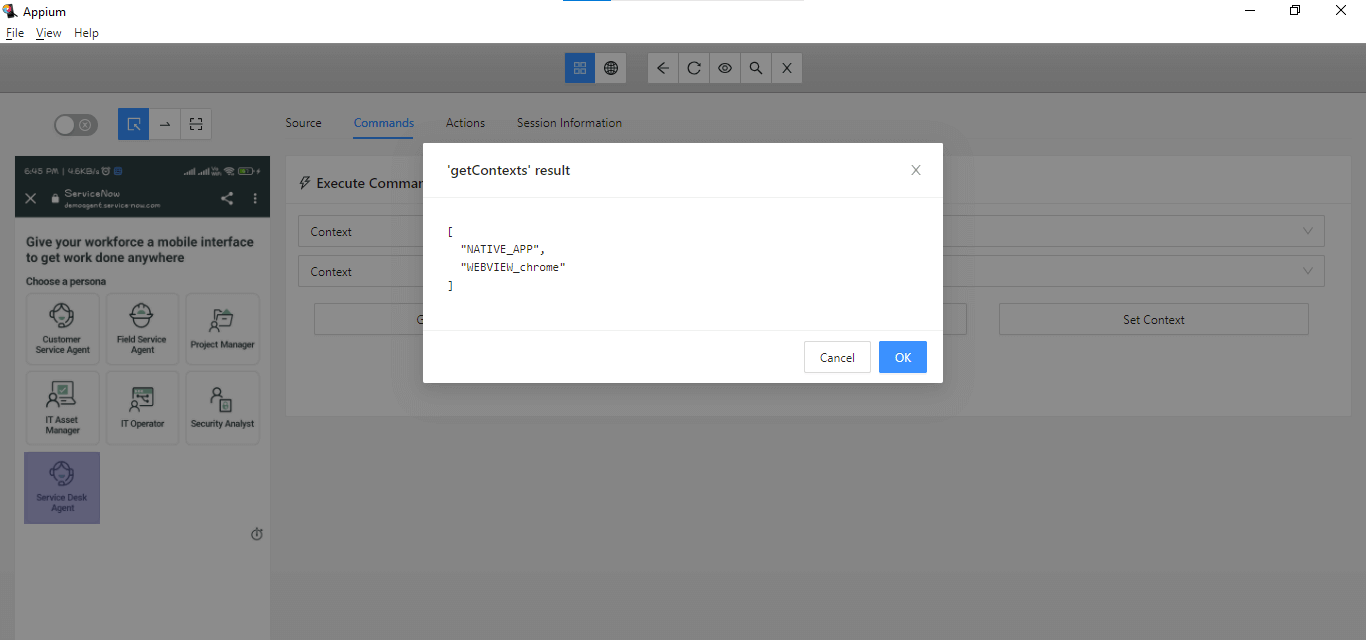Expand the second Context dropdown
This screenshot has width=1366, height=640.
coord(1307,270)
